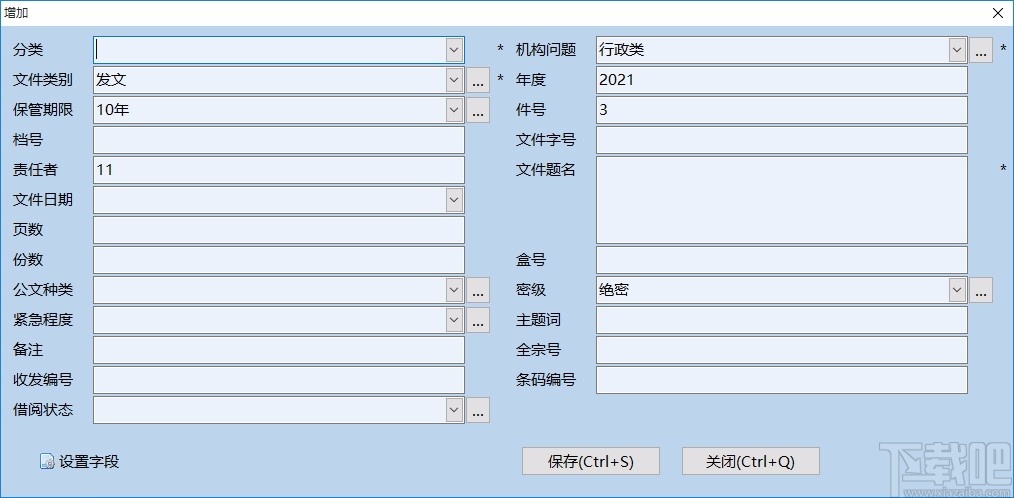Click into the 档号 input field
The image size is (1014, 498).
pos(279,140)
